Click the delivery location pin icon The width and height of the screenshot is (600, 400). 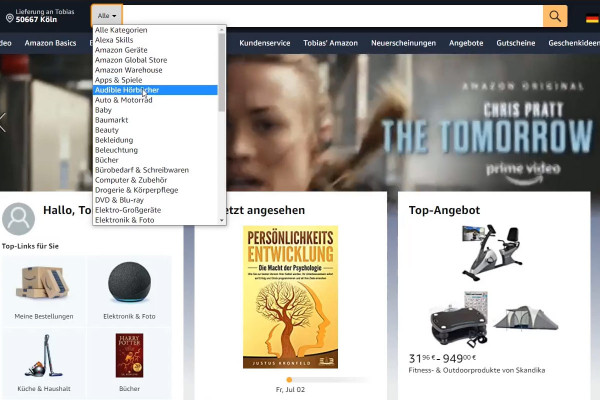(10, 18)
